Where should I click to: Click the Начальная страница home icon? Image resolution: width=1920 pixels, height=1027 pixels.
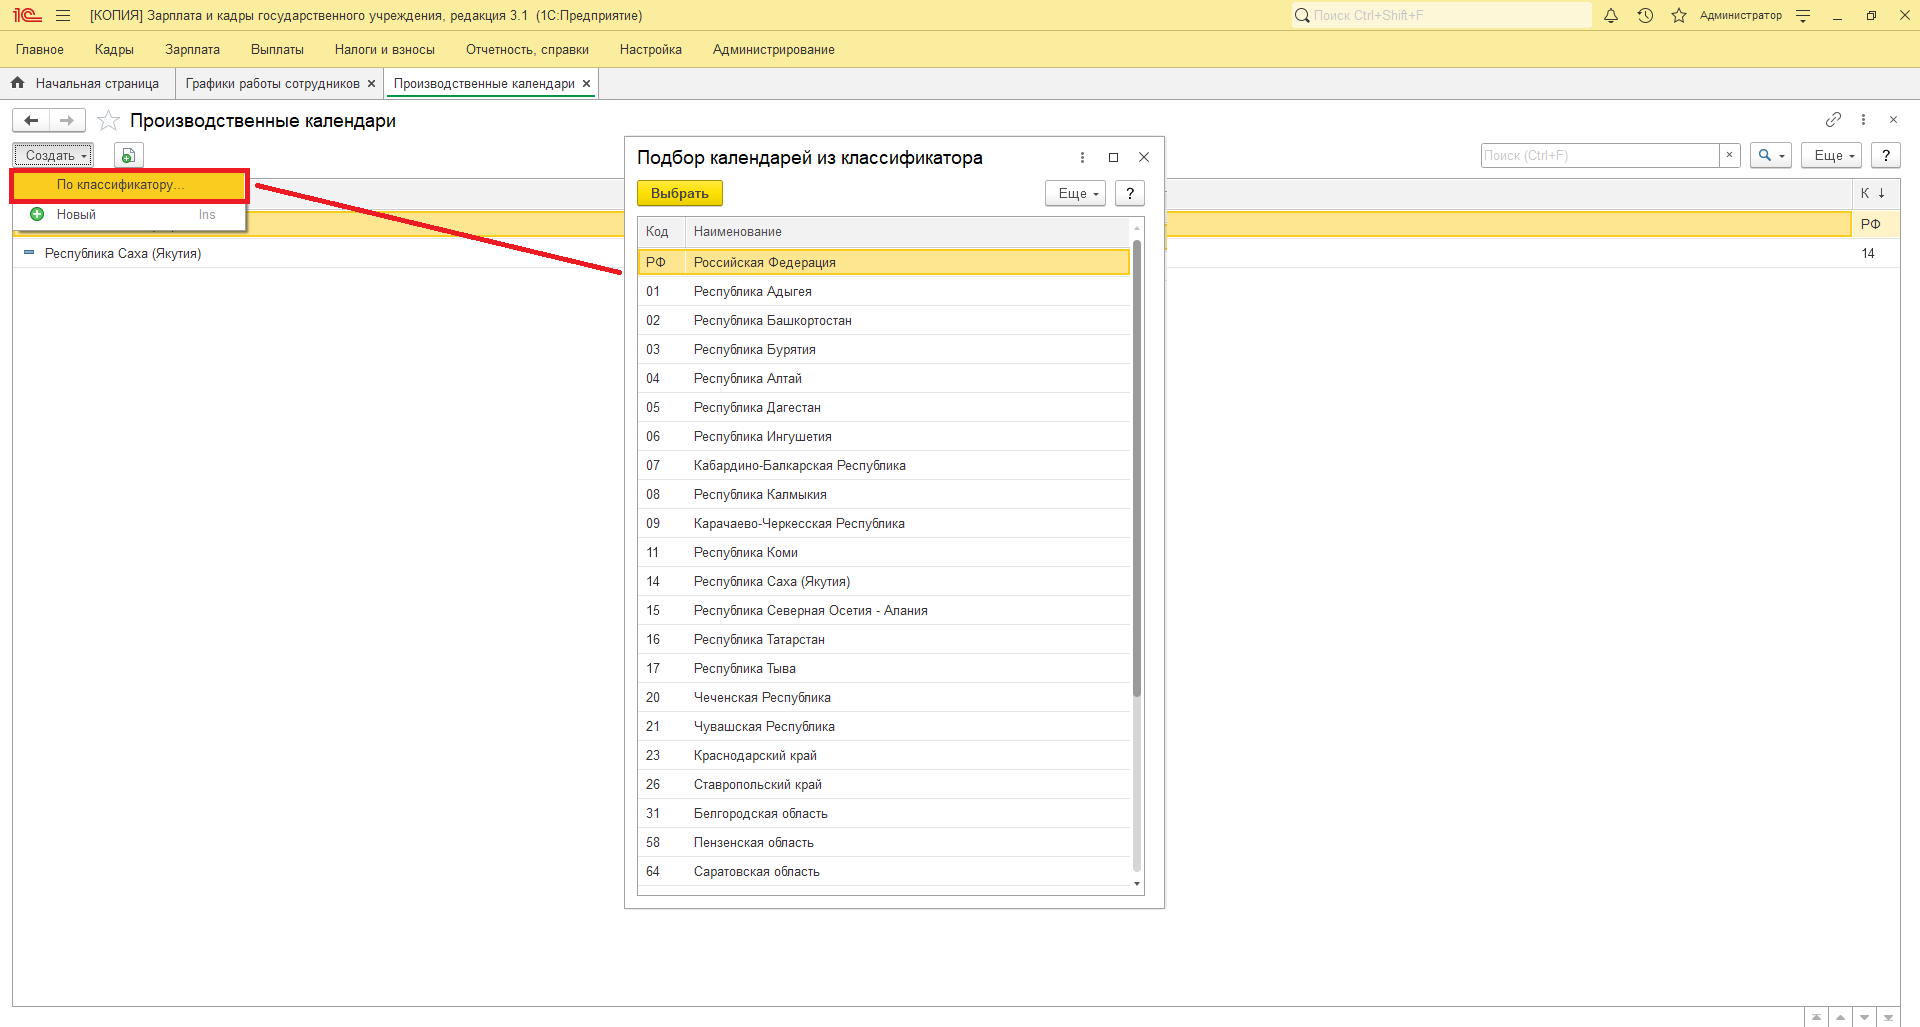[x=18, y=83]
